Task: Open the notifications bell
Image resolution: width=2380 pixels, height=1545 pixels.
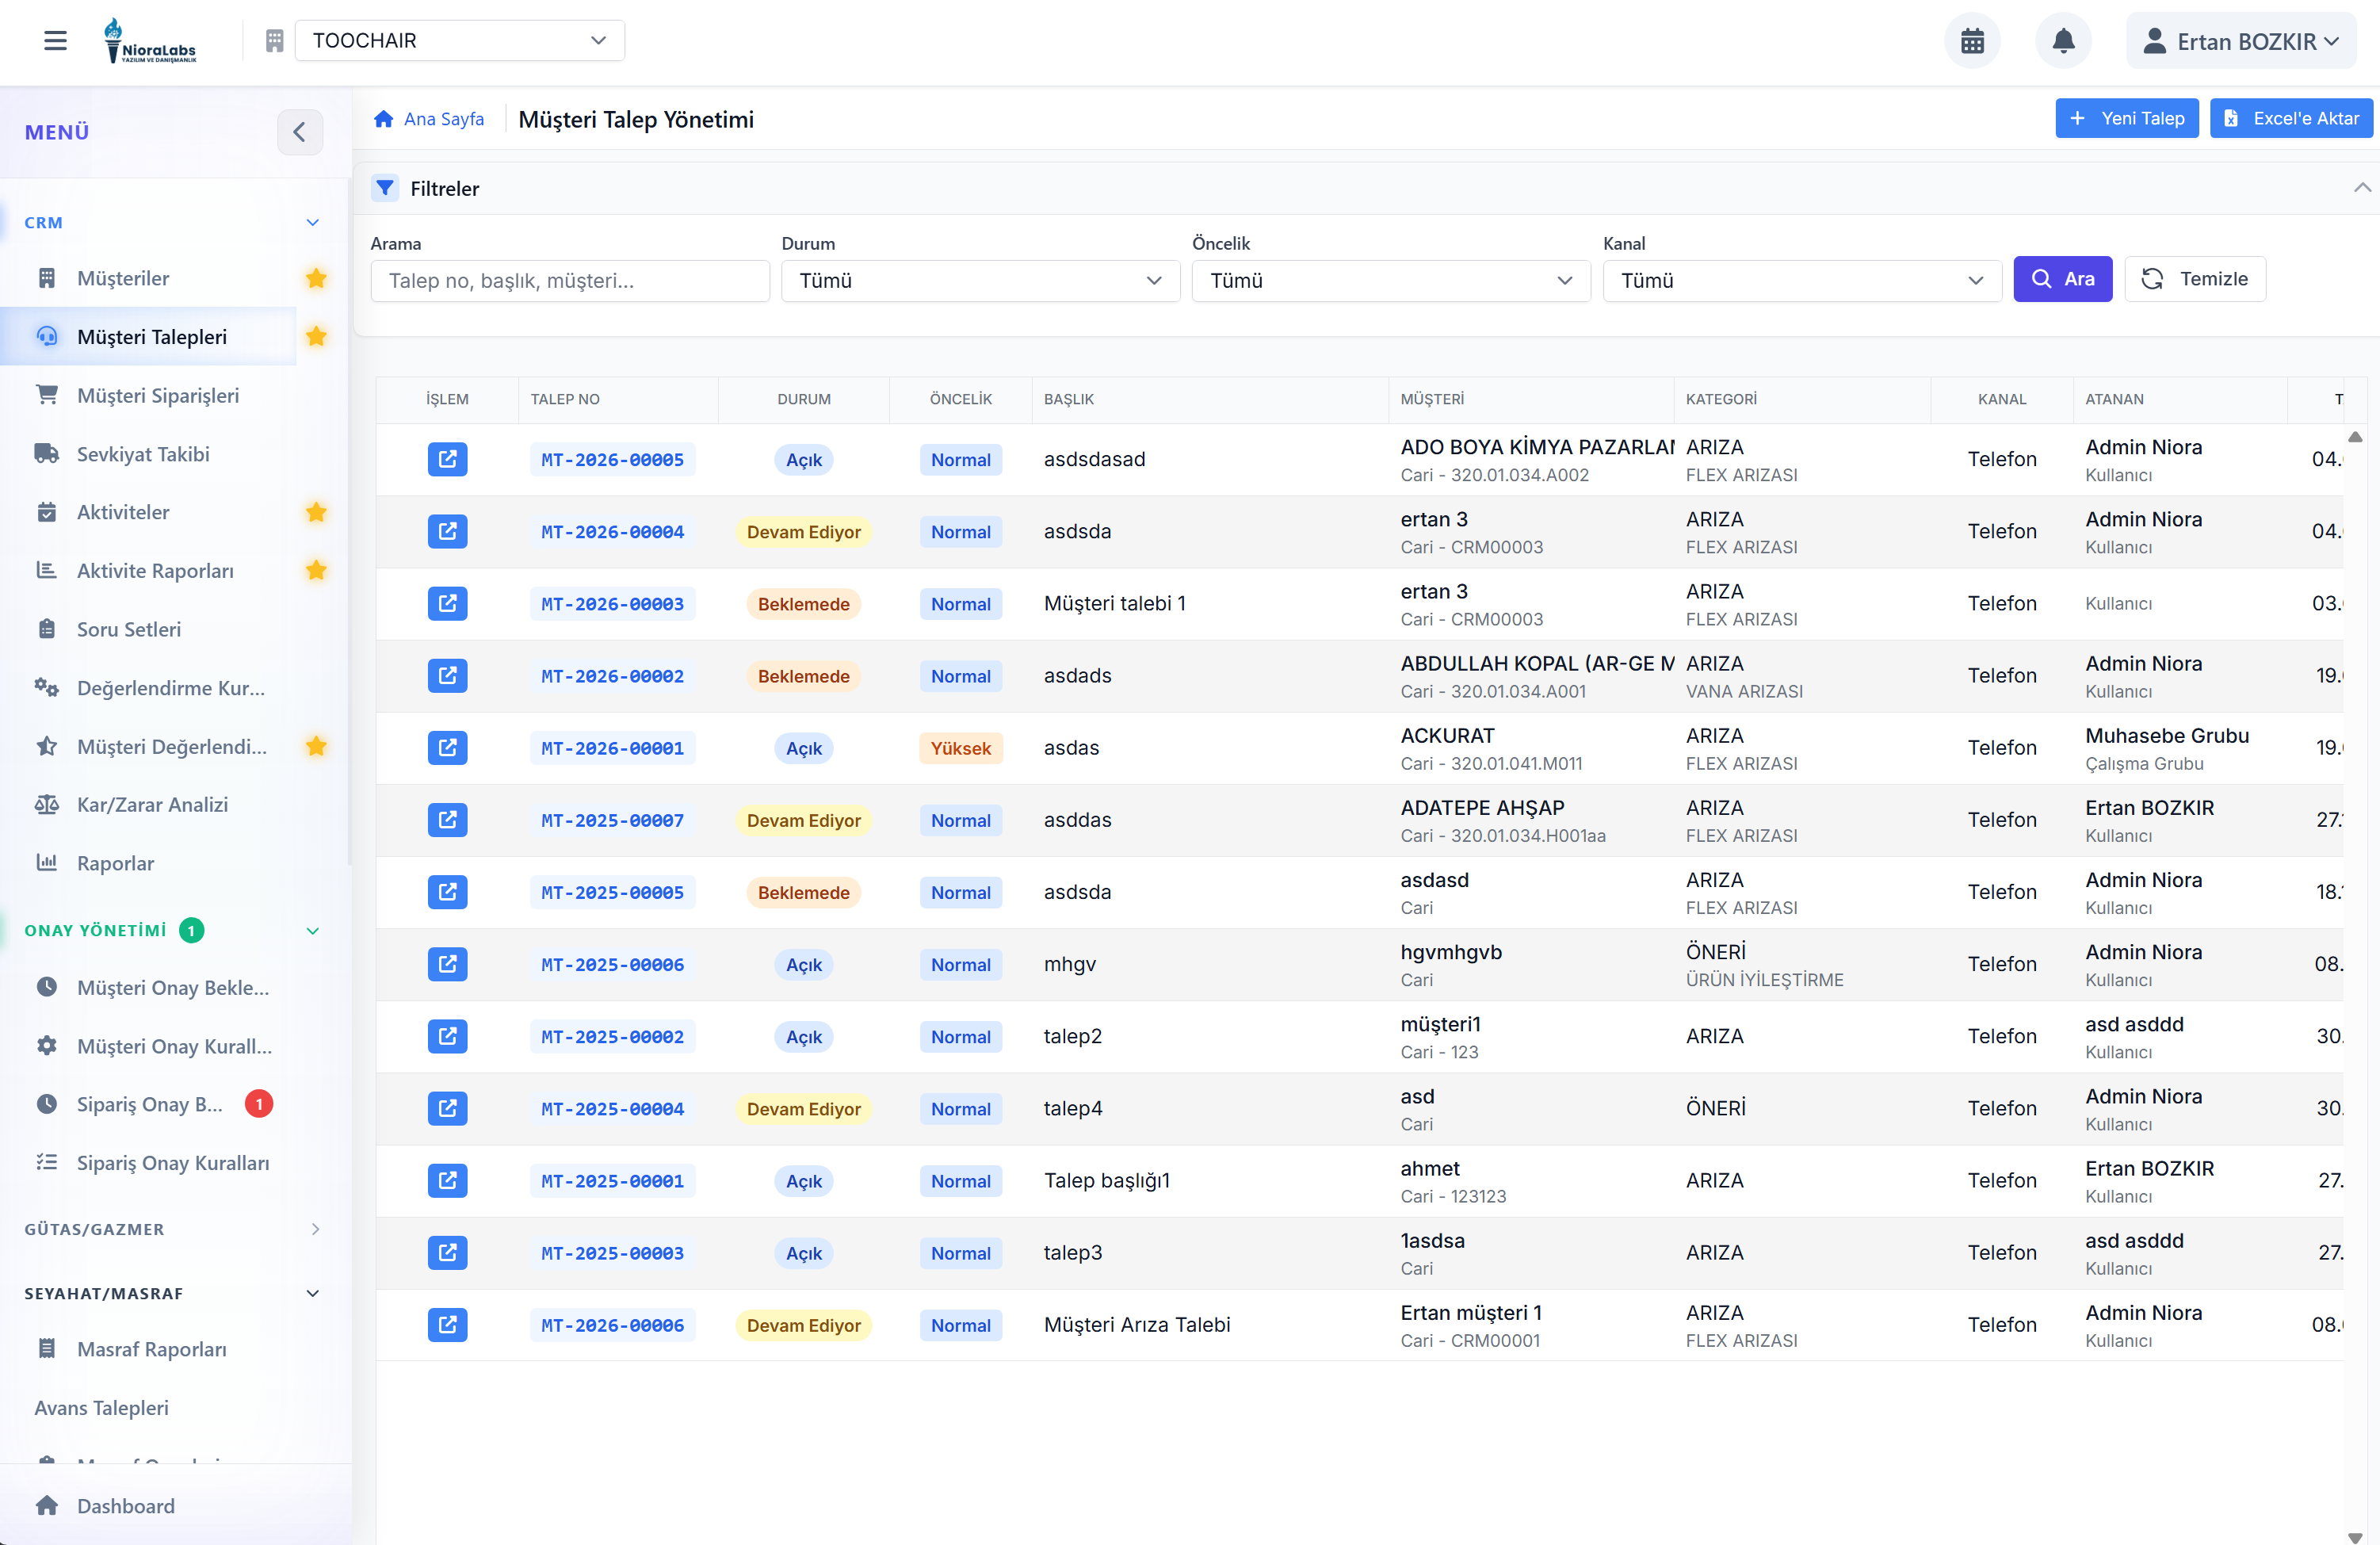Action: [x=2063, y=41]
